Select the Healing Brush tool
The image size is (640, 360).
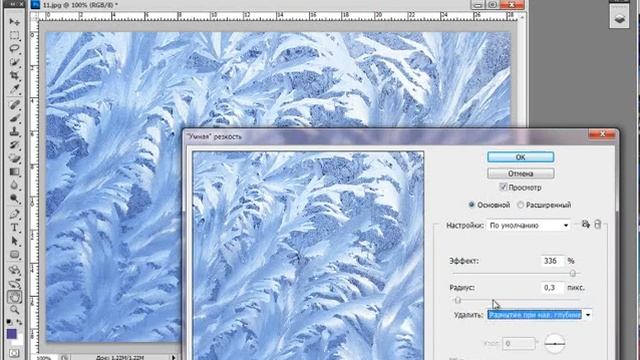coord(14,105)
